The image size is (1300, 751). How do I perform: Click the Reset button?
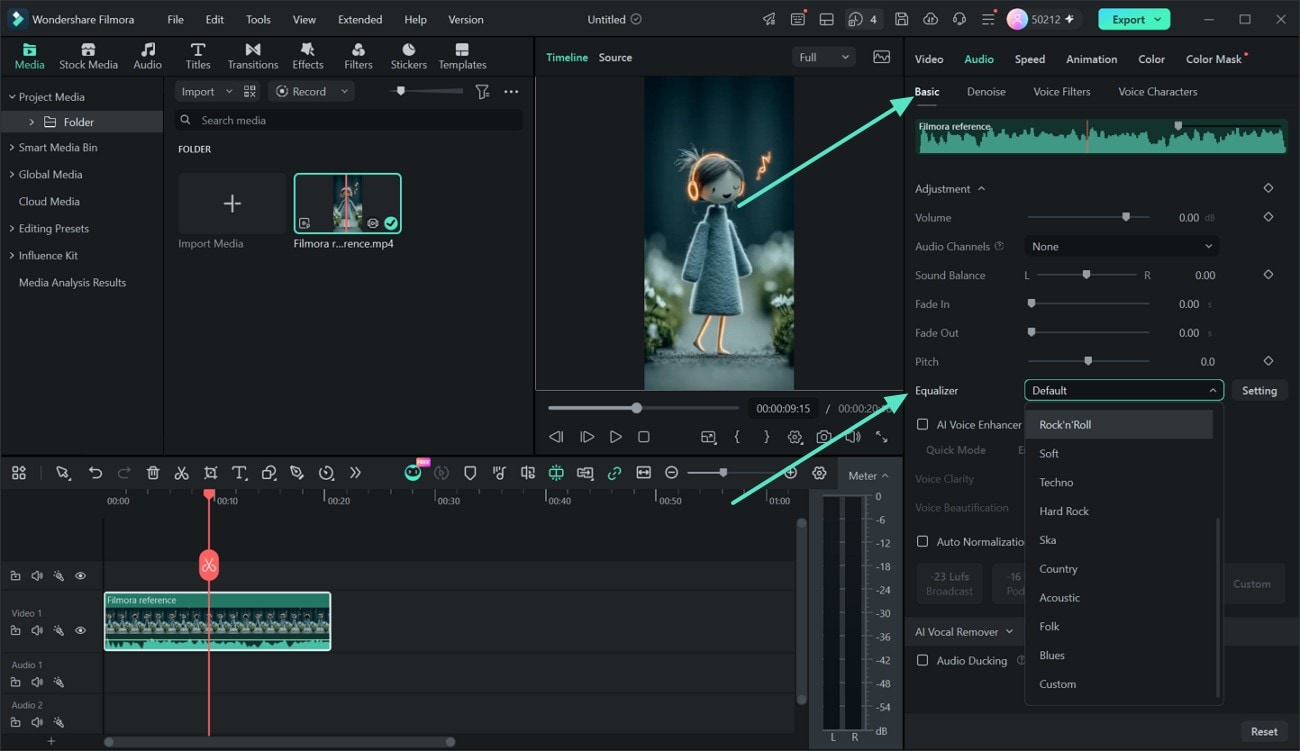1264,731
